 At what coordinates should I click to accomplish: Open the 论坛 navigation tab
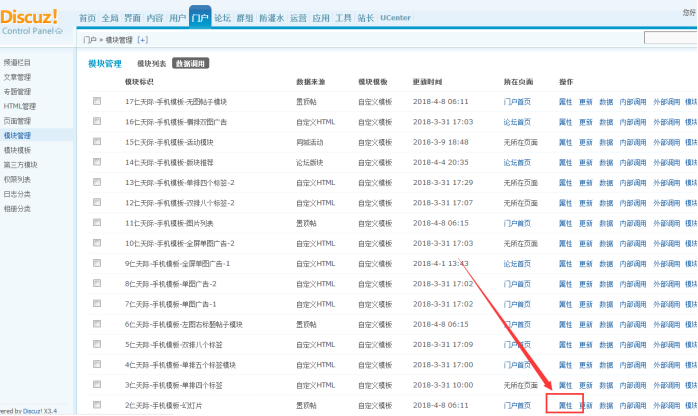coord(222,18)
